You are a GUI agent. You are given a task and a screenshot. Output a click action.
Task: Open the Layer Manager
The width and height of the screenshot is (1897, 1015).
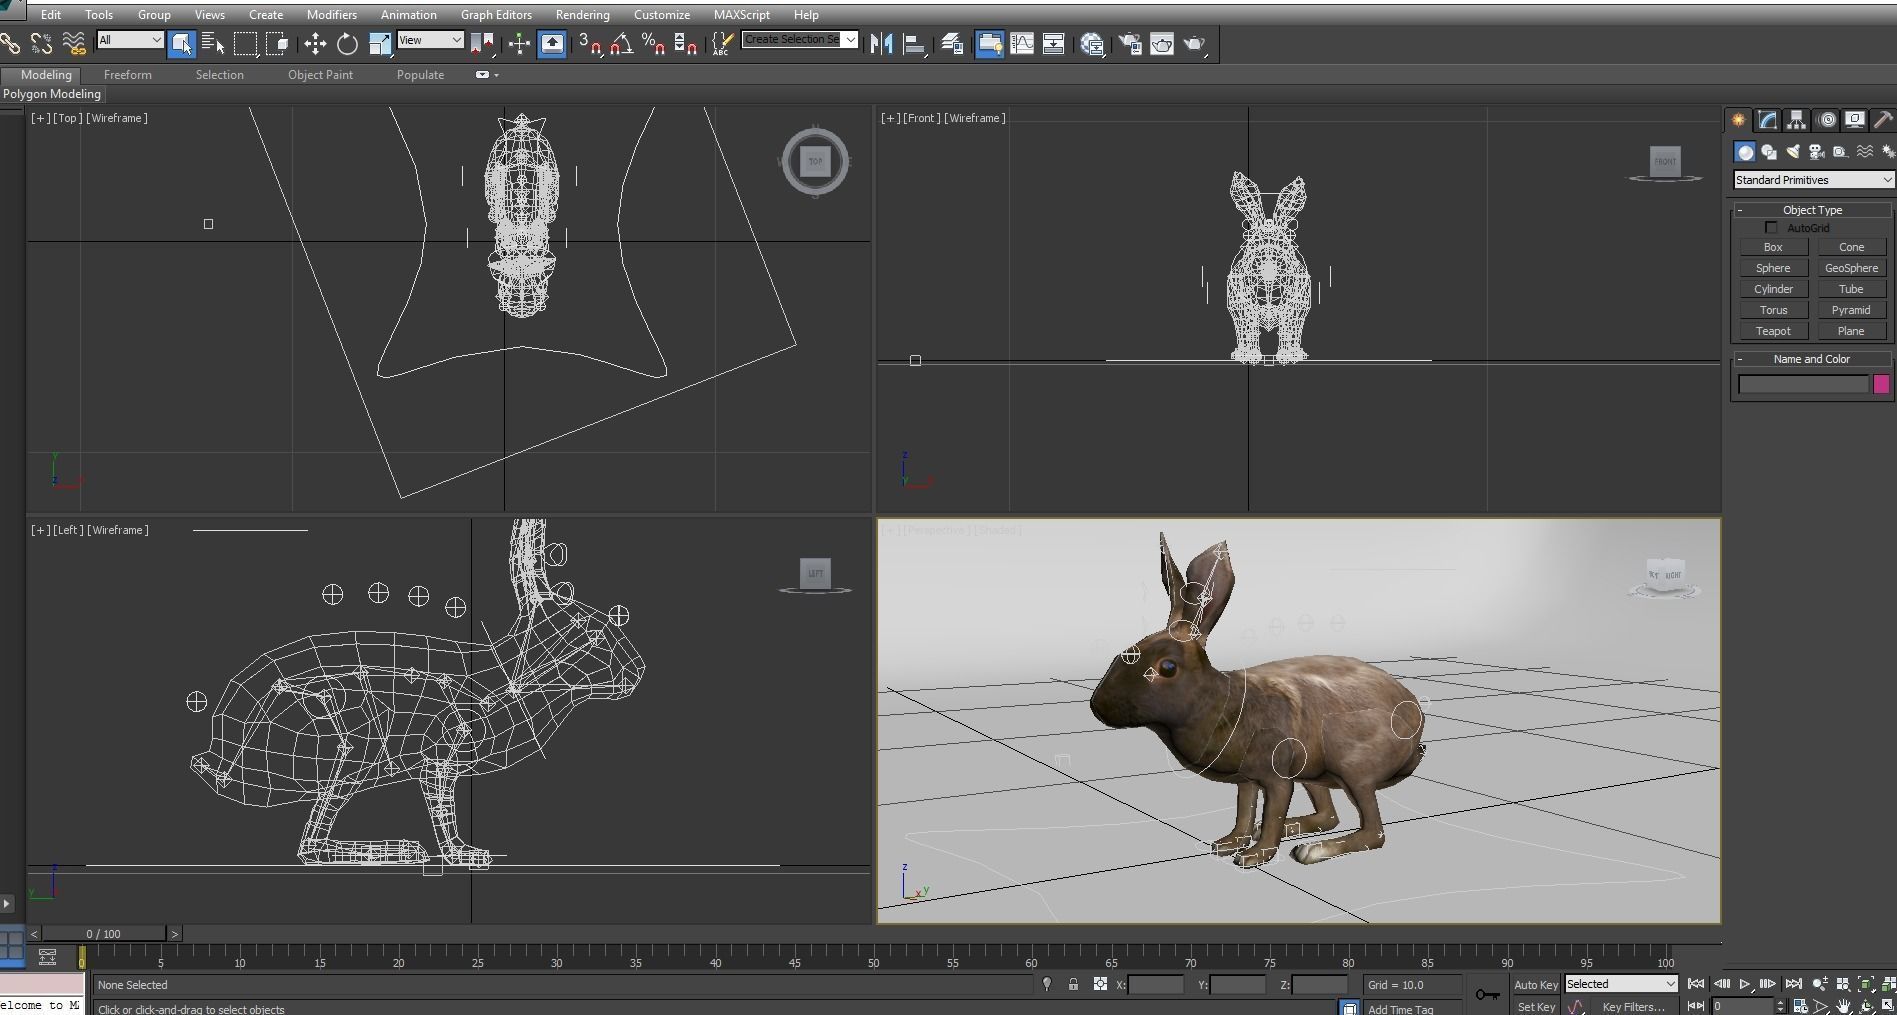point(952,43)
